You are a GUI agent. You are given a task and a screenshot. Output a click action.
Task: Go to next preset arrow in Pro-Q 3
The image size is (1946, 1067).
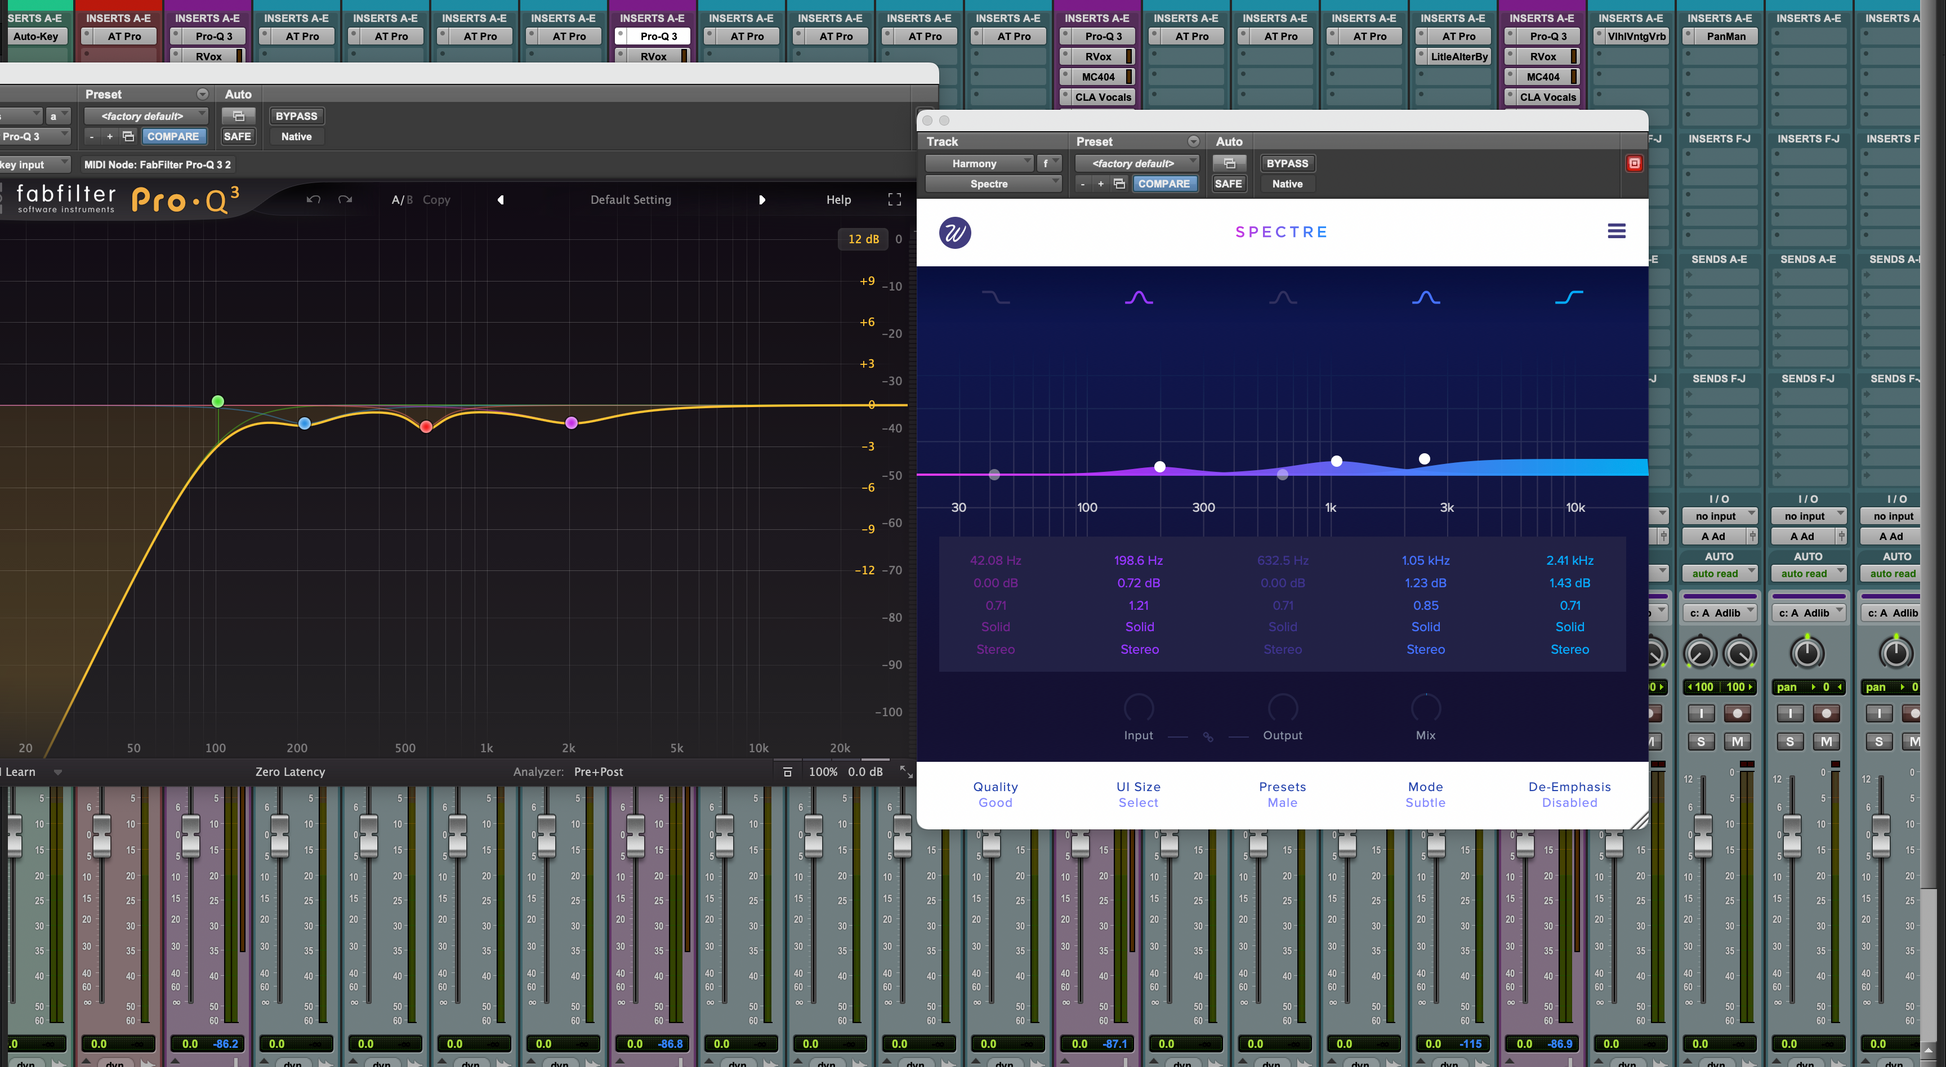tap(762, 200)
